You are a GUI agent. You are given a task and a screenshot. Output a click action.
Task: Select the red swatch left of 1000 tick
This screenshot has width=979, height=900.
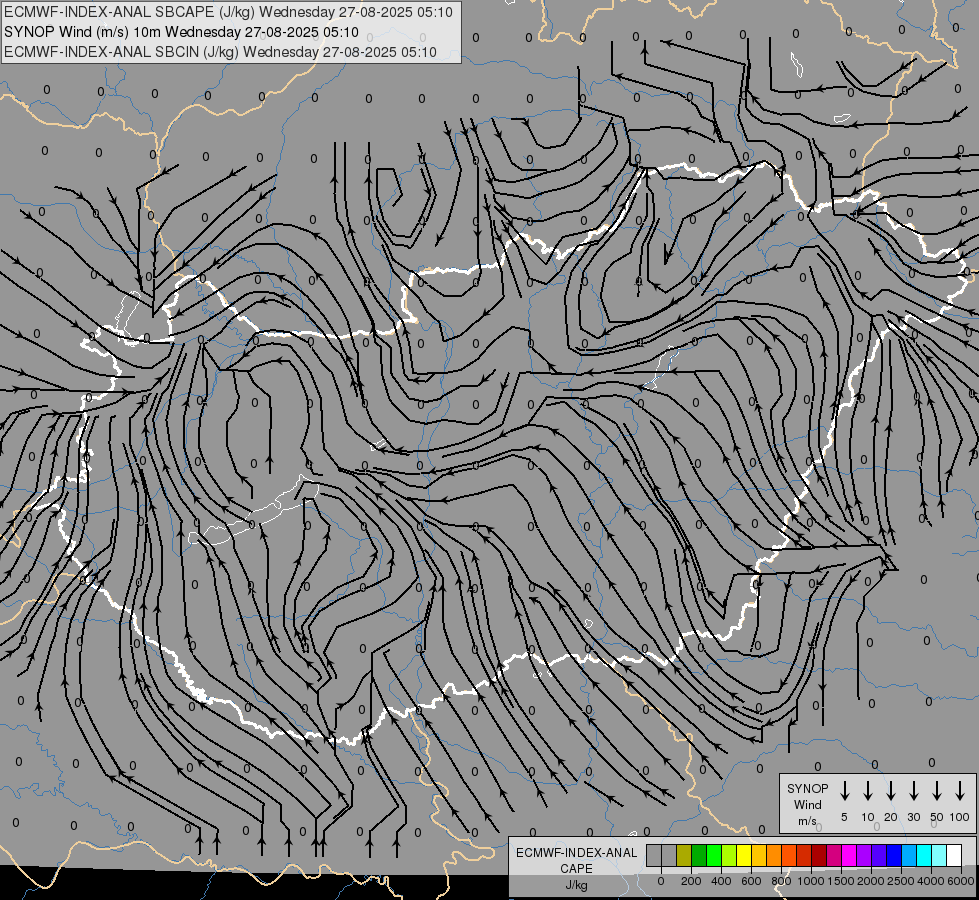pos(804,855)
